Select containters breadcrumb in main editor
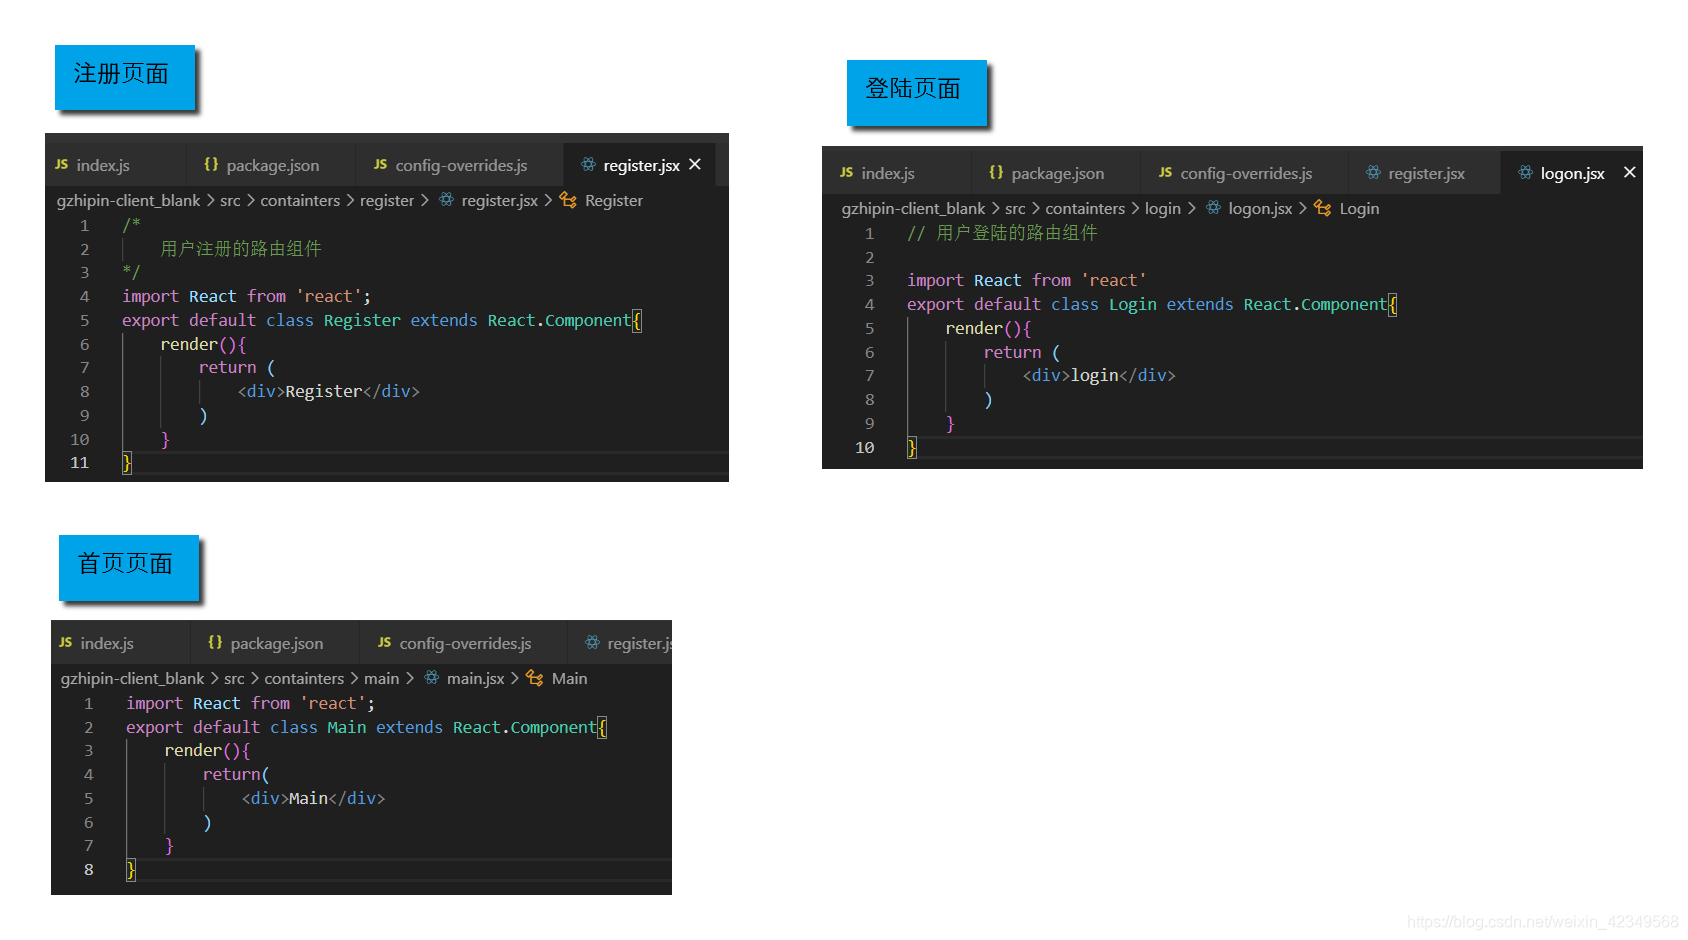Screen dimensions: 1688x940 click(x=304, y=679)
